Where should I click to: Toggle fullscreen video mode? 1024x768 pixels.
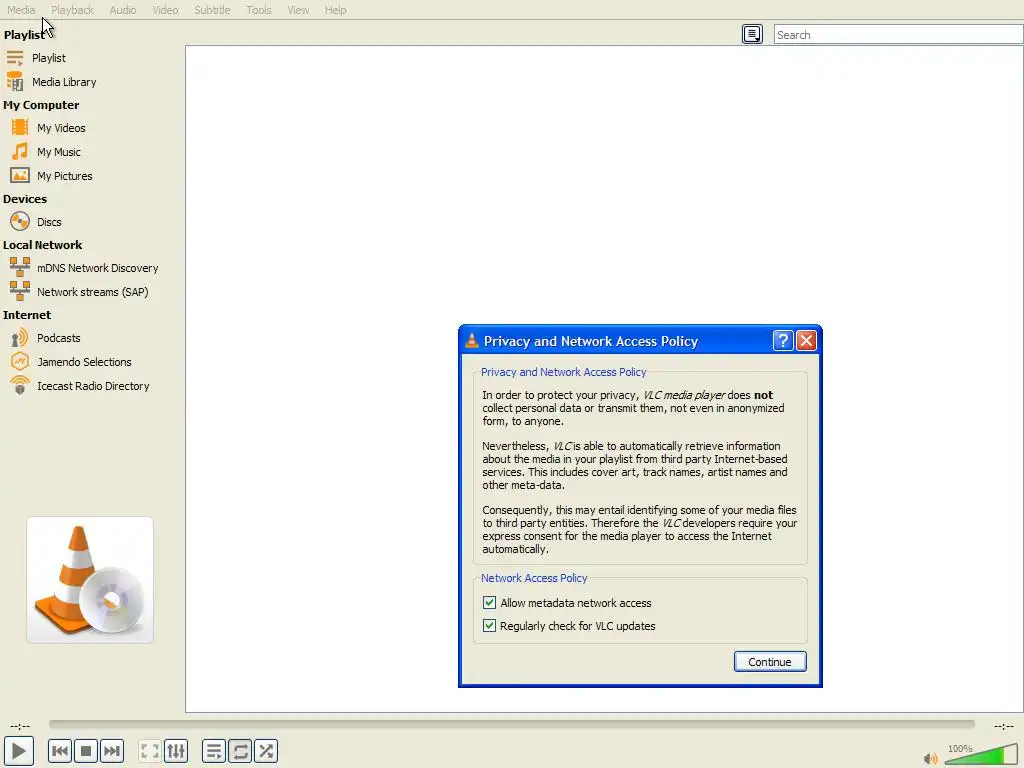coord(150,751)
